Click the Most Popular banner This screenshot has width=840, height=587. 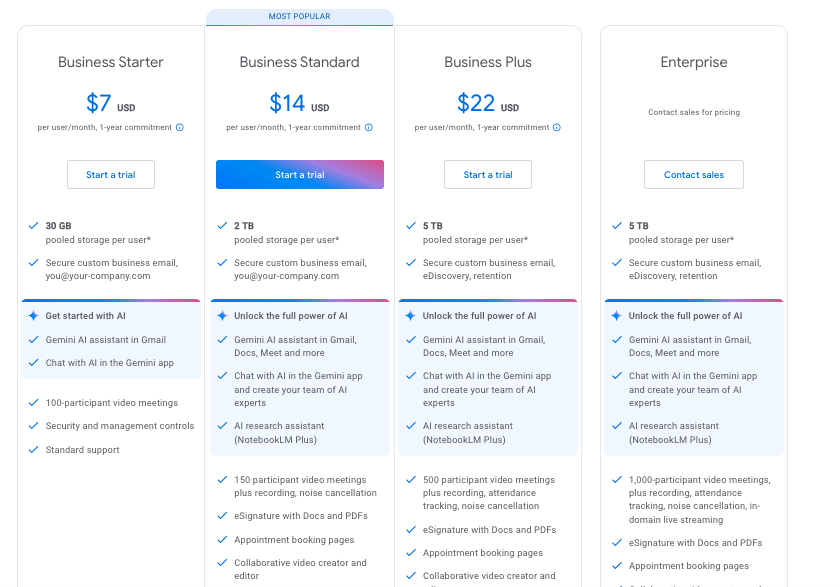pos(300,17)
